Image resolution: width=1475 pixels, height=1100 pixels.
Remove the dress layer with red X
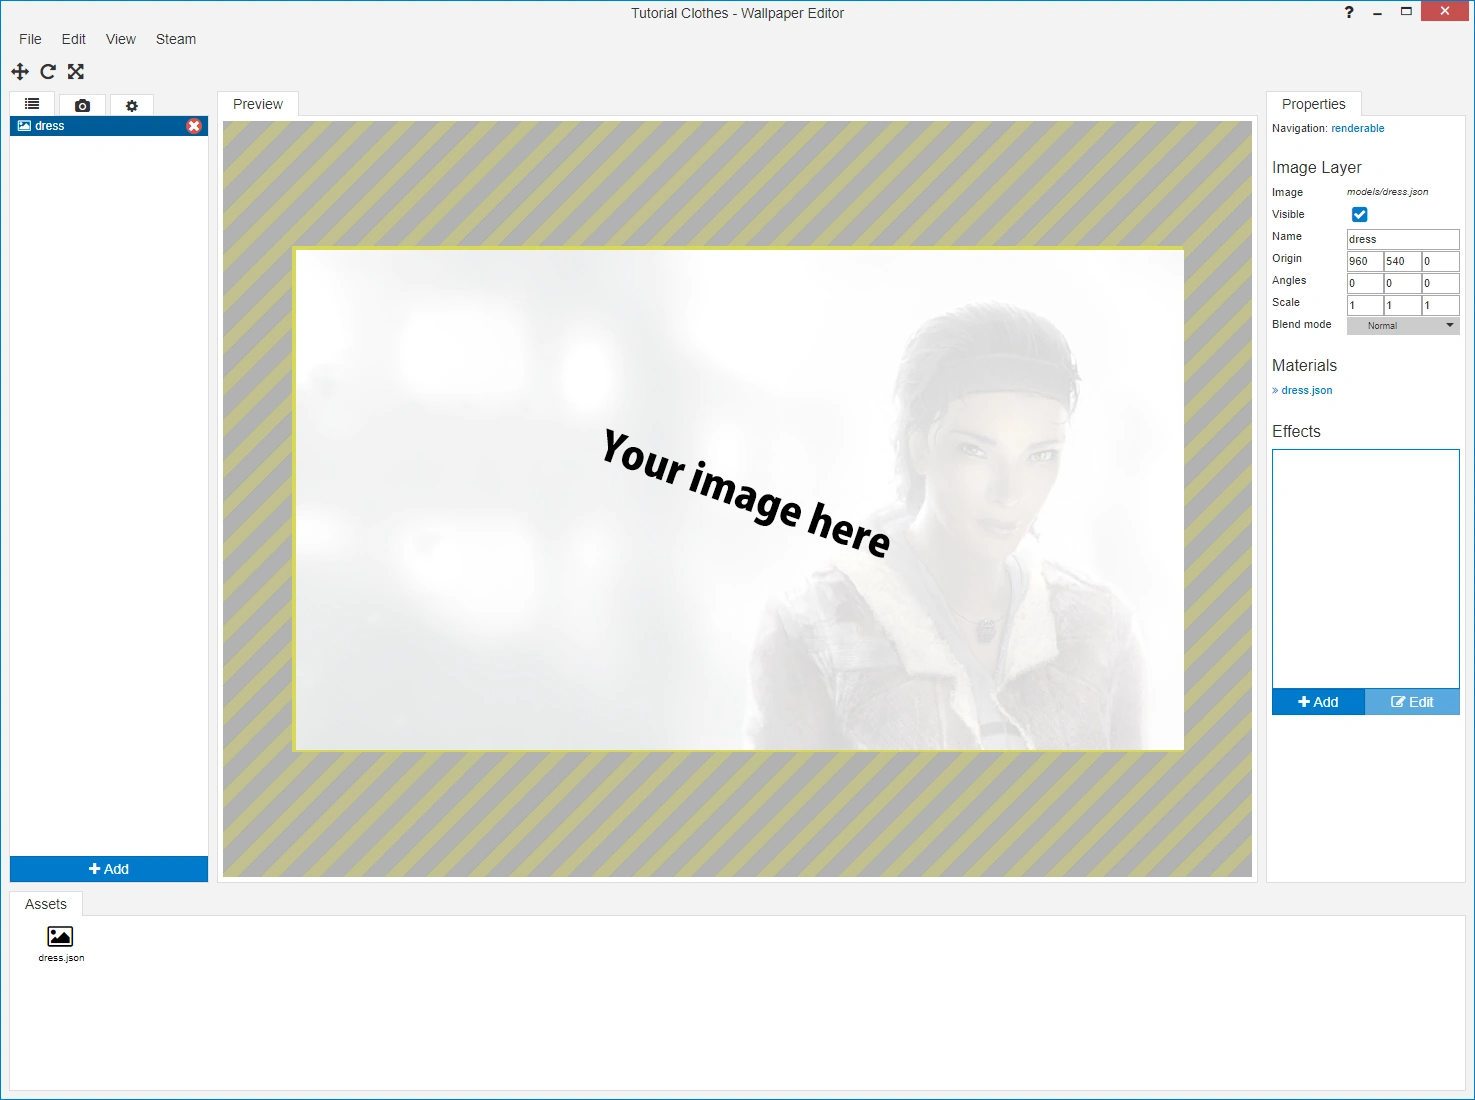pos(194,126)
